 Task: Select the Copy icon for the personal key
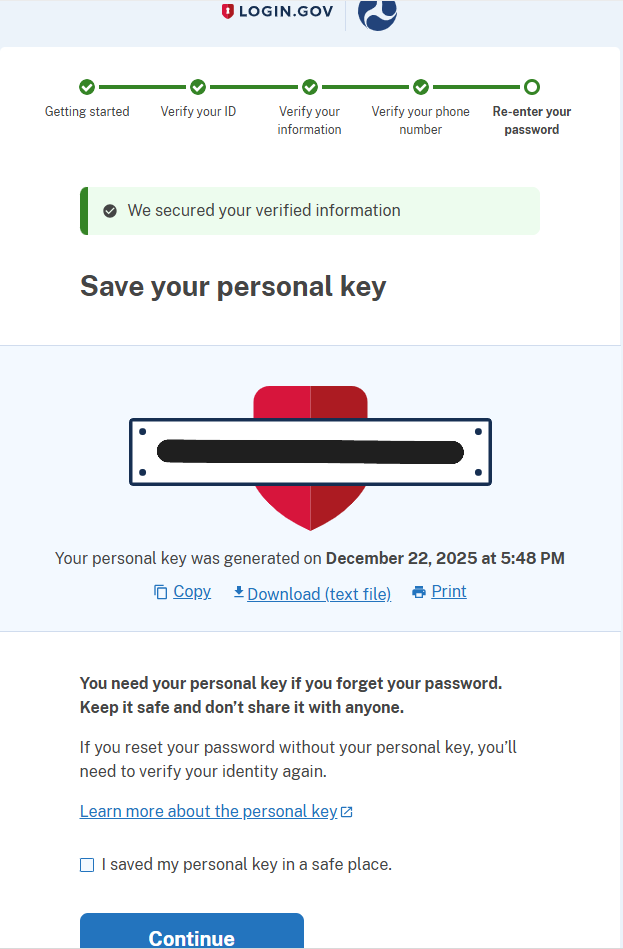(x=160, y=591)
